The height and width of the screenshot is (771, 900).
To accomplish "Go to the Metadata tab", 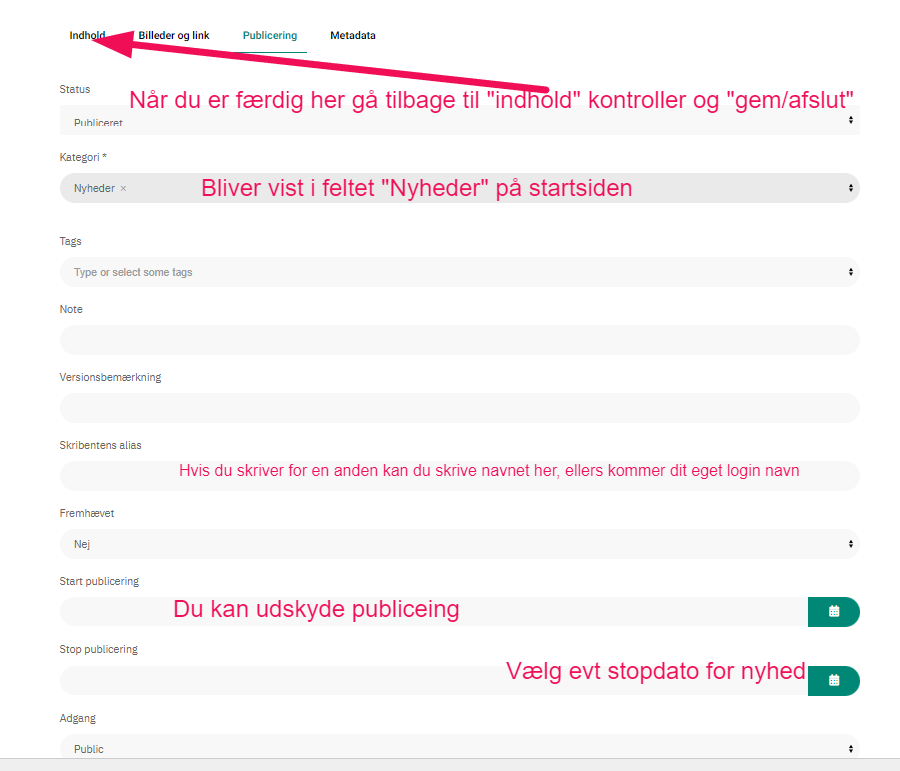I will 353,36.
